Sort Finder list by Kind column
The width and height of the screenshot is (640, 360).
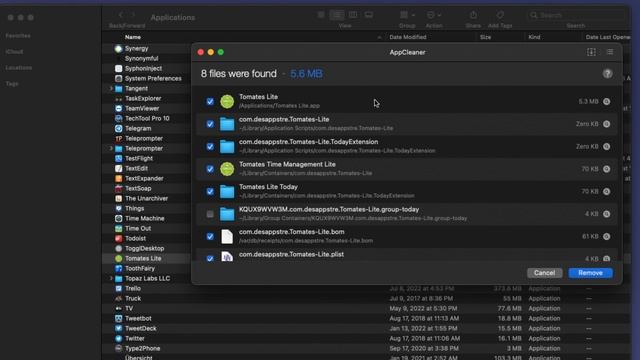pyautogui.click(x=534, y=37)
